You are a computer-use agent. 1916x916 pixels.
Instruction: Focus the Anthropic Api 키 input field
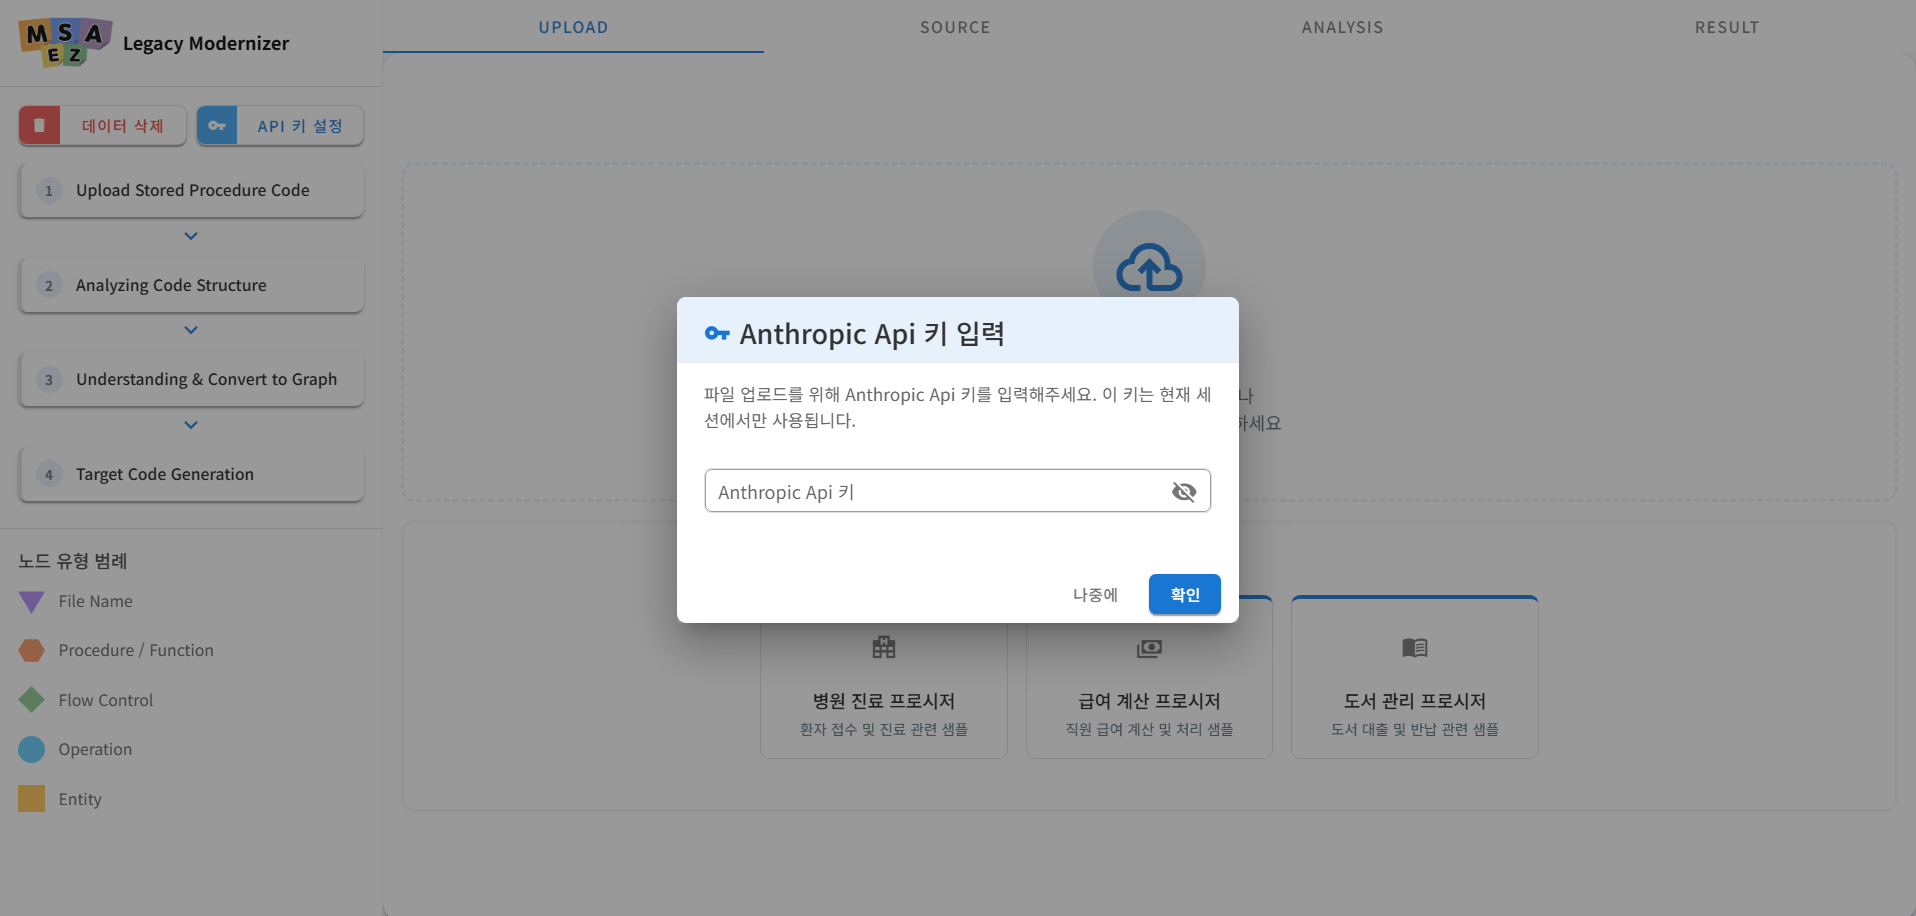pos(957,491)
